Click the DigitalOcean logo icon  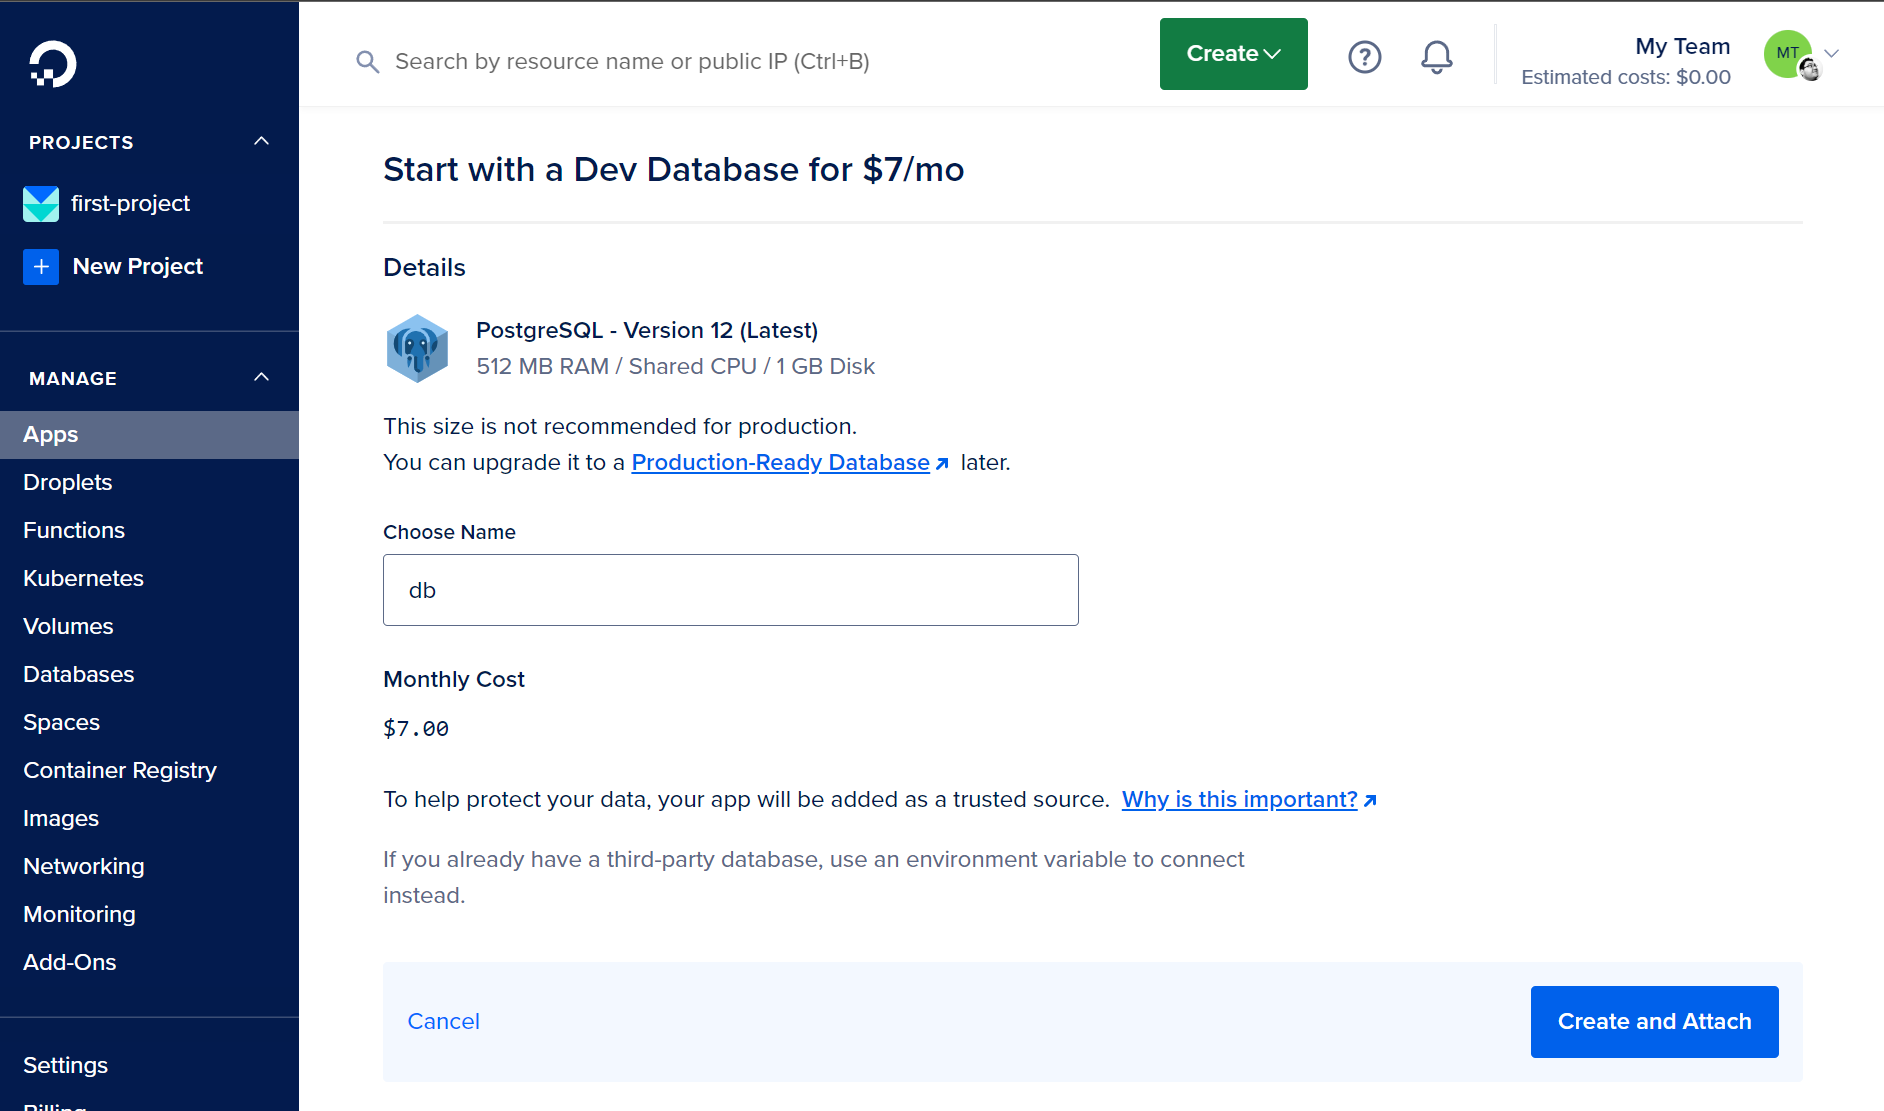click(52, 64)
